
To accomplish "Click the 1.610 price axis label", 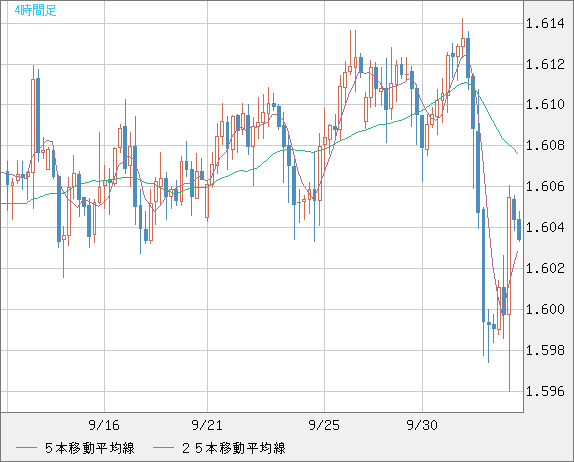I will [545, 105].
